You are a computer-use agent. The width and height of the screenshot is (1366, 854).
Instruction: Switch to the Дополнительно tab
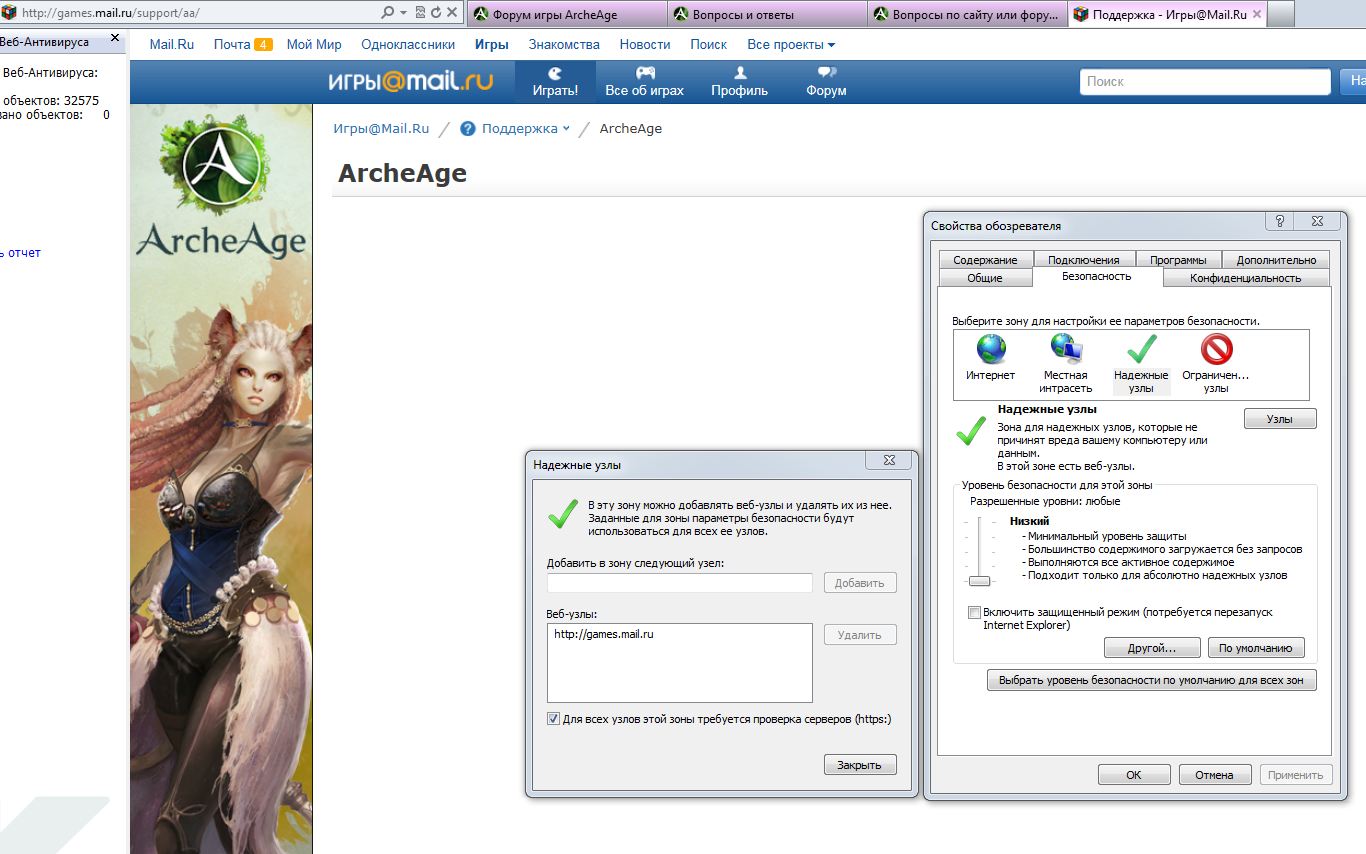(1276, 260)
